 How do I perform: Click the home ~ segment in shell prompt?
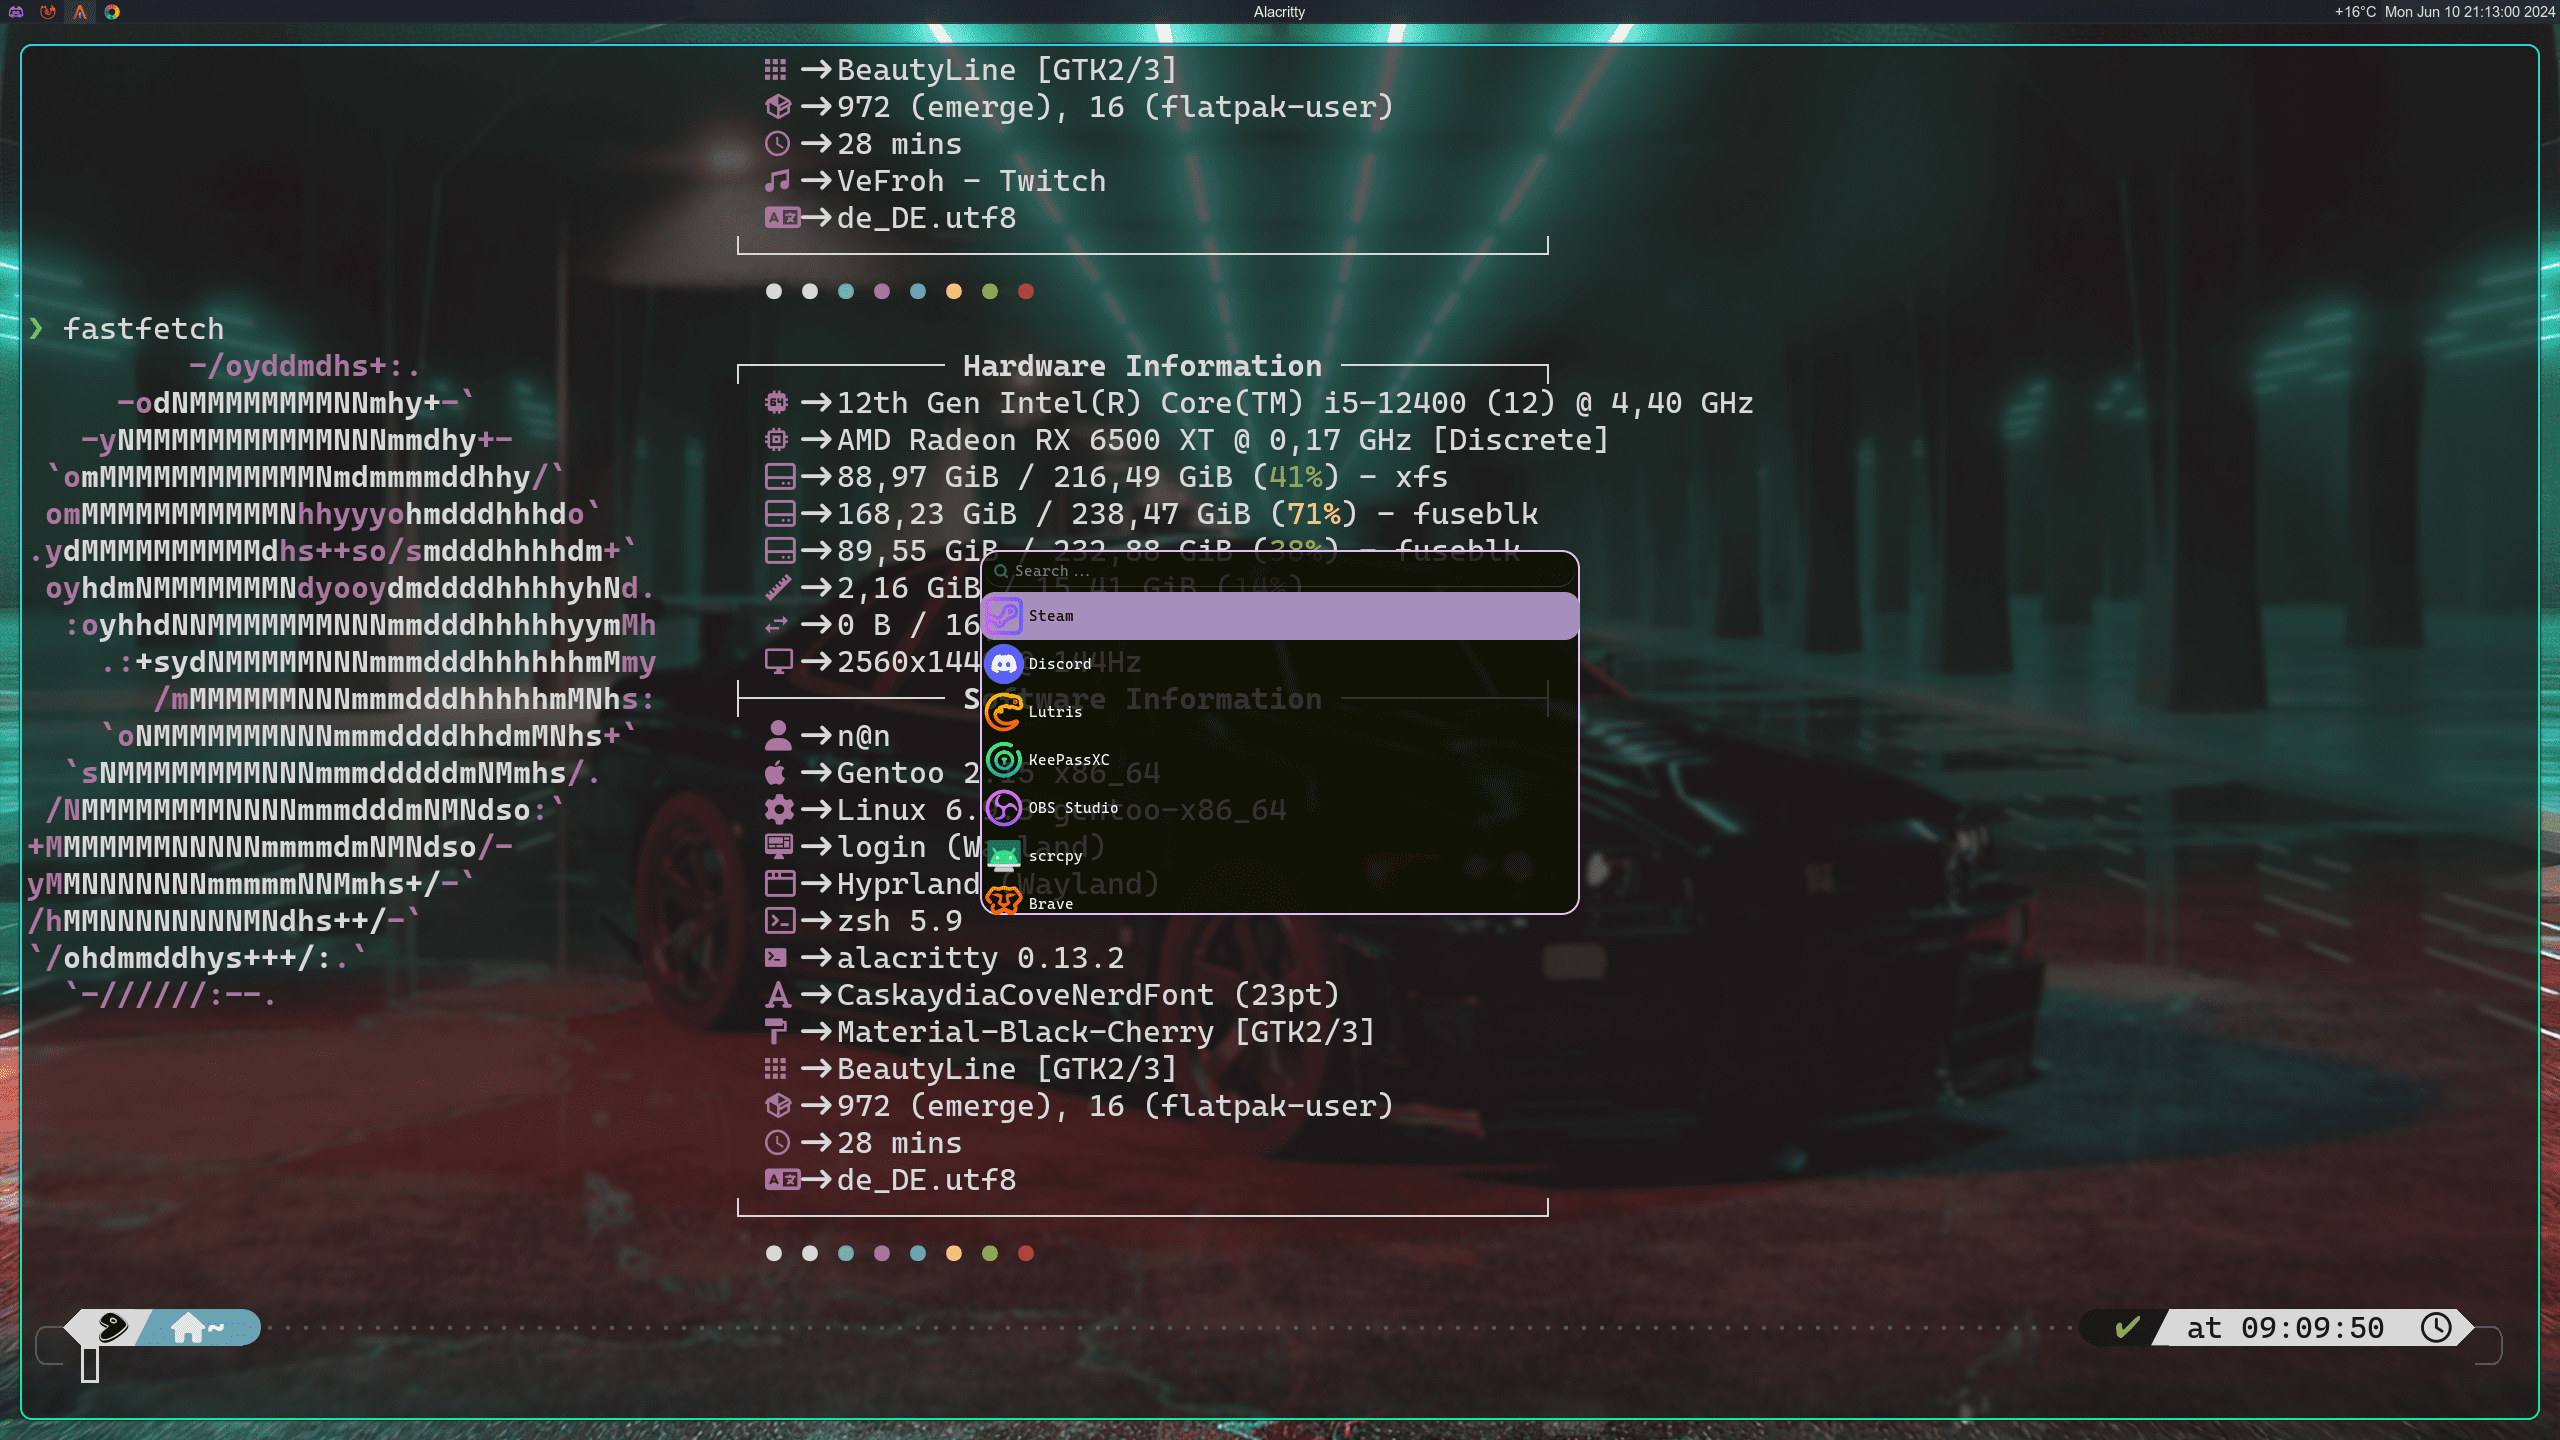[x=199, y=1327]
